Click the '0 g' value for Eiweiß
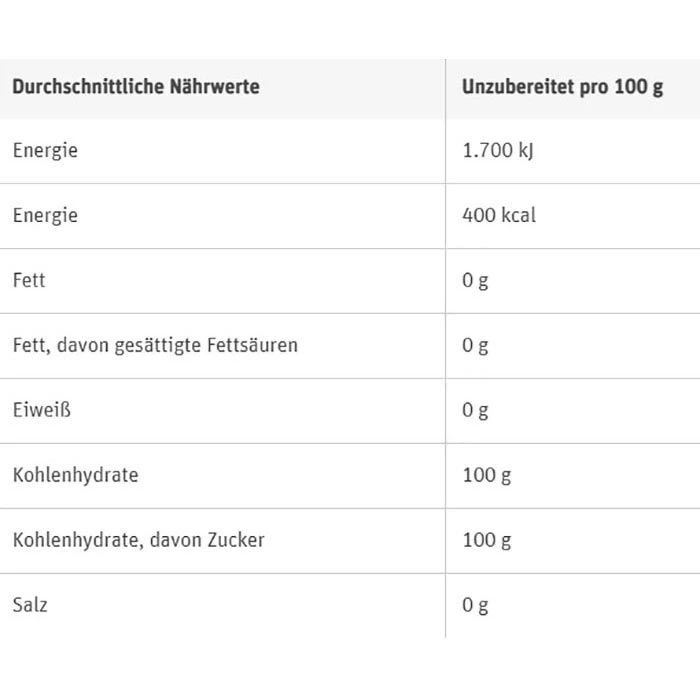This screenshot has height=700, width=700. pyautogui.click(x=475, y=411)
